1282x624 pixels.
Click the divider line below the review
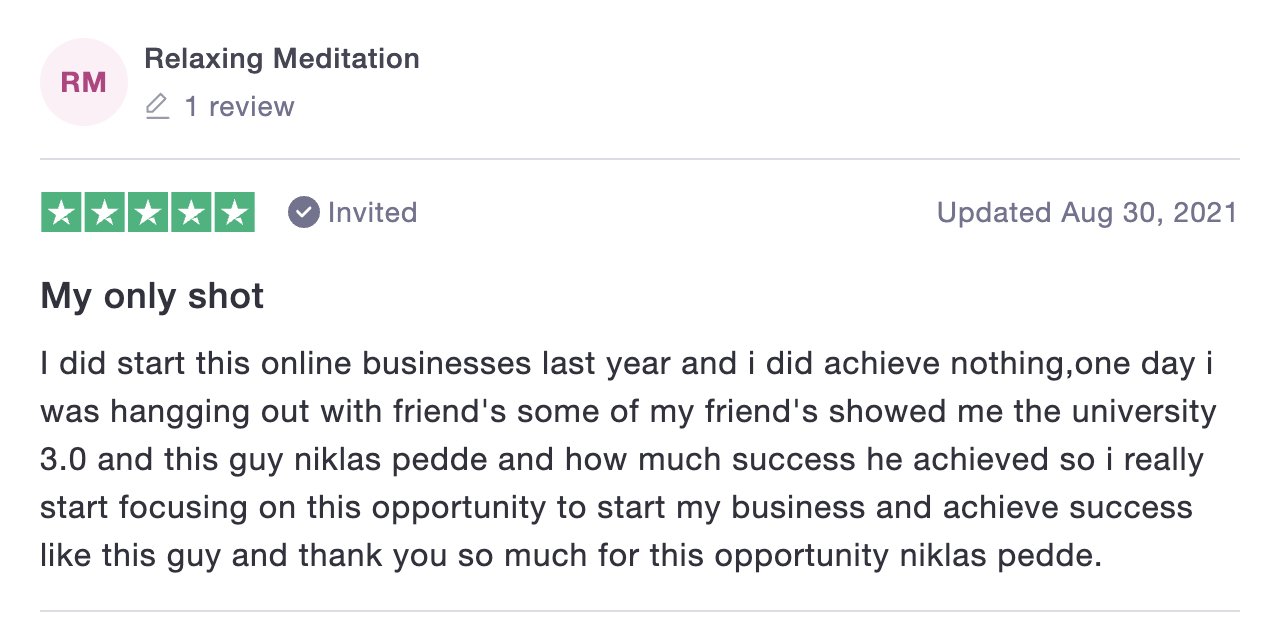coord(640,611)
